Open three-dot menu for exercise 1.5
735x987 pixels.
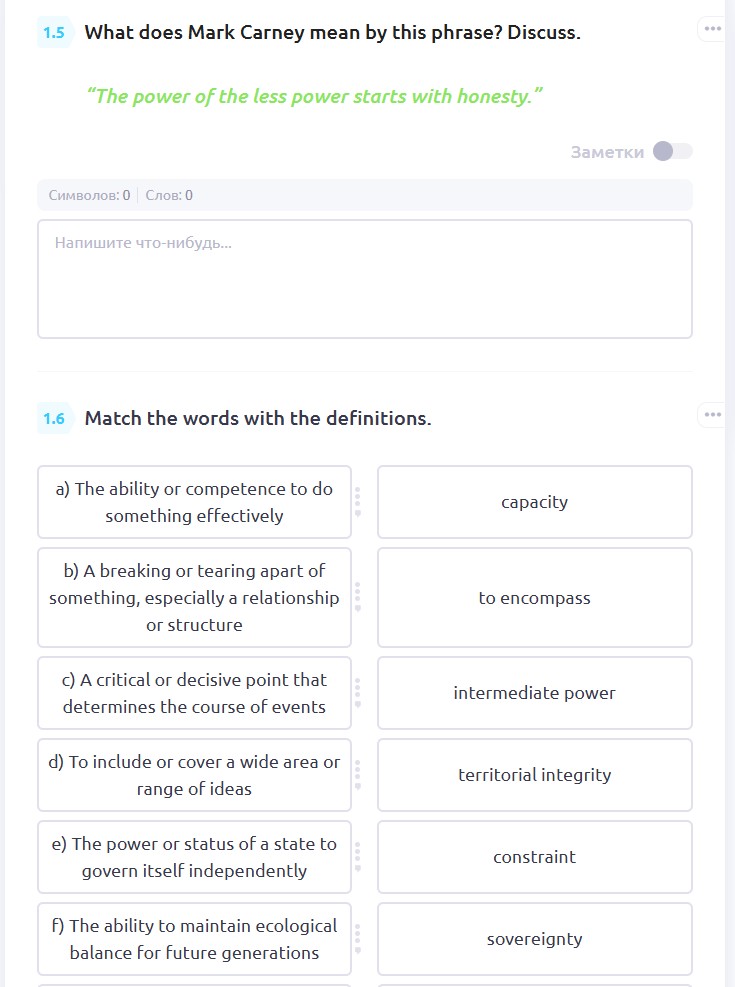712,29
